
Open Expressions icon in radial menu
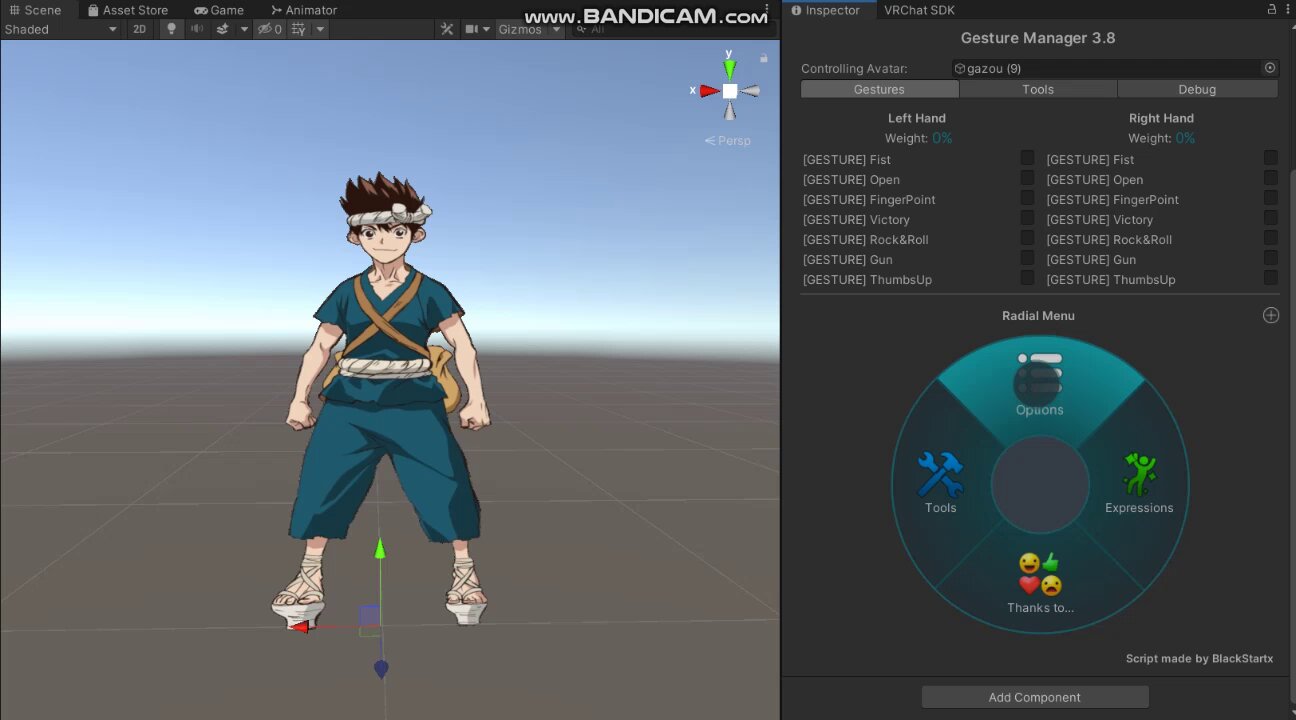[x=1139, y=474]
